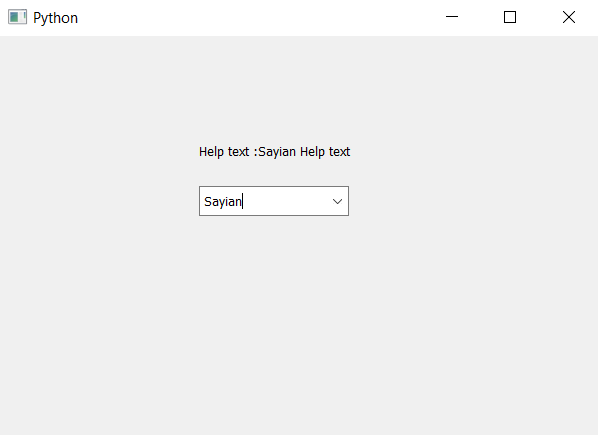Click the Python window title text
This screenshot has width=598, height=435.
[x=55, y=18]
